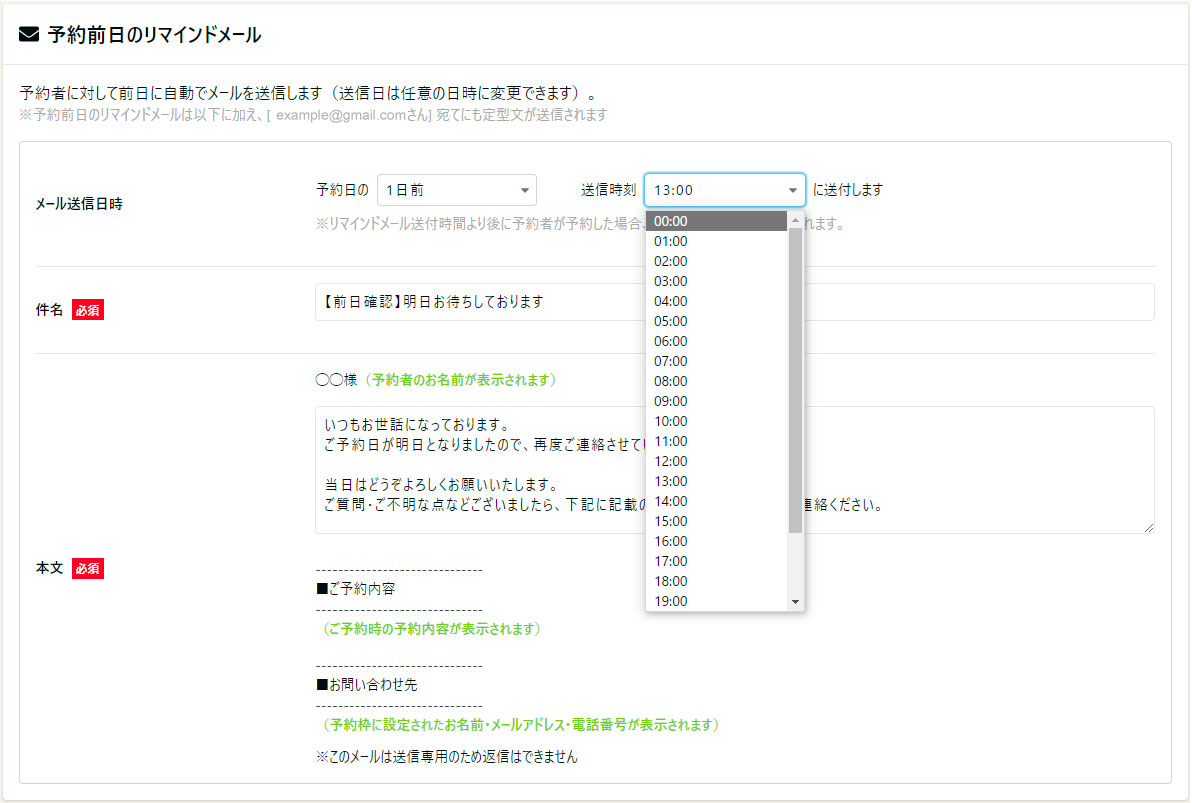1192x803 pixels.
Task: Choose 19:00 in the time list
Action: [x=716, y=601]
